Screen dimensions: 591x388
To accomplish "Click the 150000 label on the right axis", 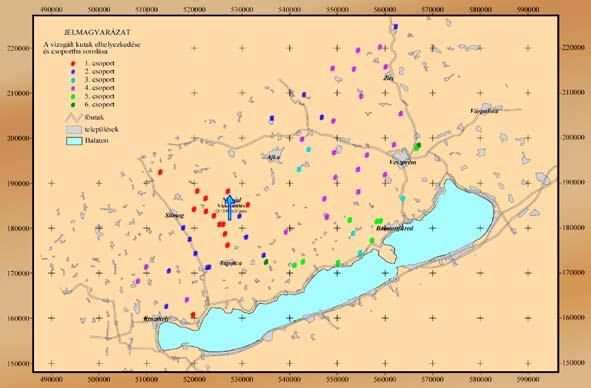I will [x=573, y=363].
